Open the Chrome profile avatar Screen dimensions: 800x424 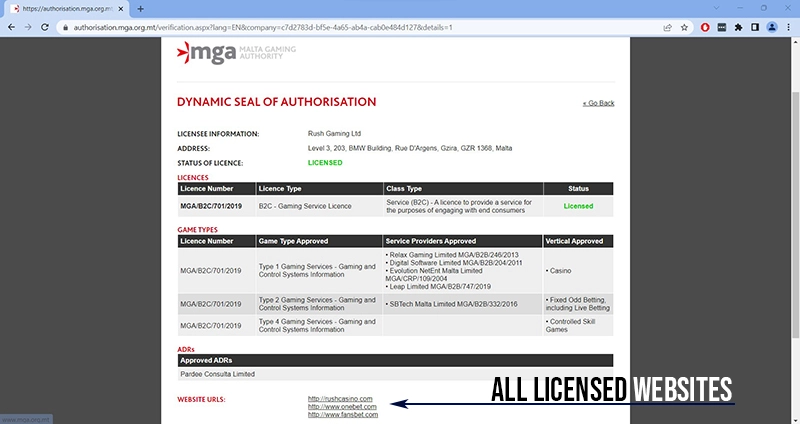tap(772, 28)
